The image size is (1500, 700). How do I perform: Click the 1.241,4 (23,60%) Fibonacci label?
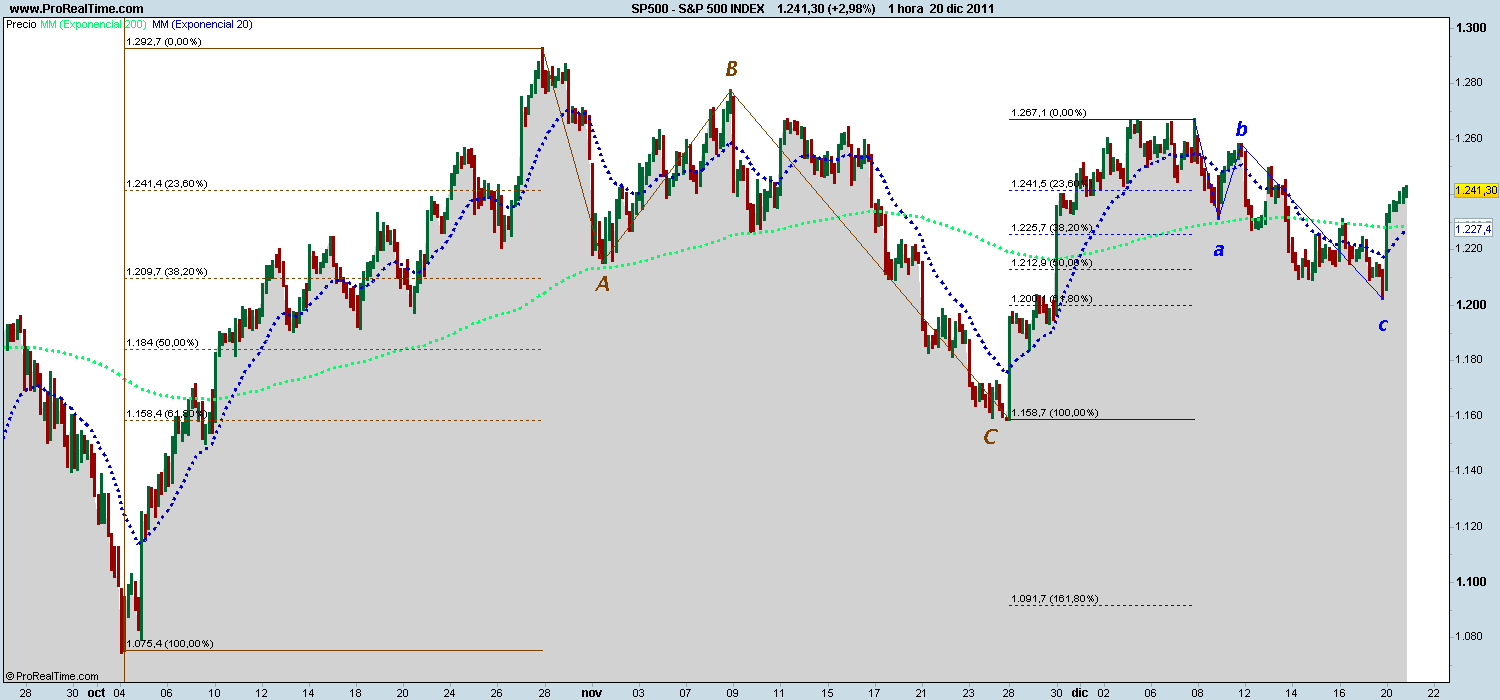point(167,184)
